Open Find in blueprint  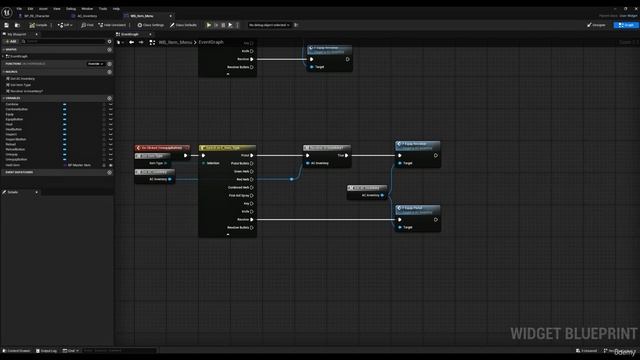[87, 25]
